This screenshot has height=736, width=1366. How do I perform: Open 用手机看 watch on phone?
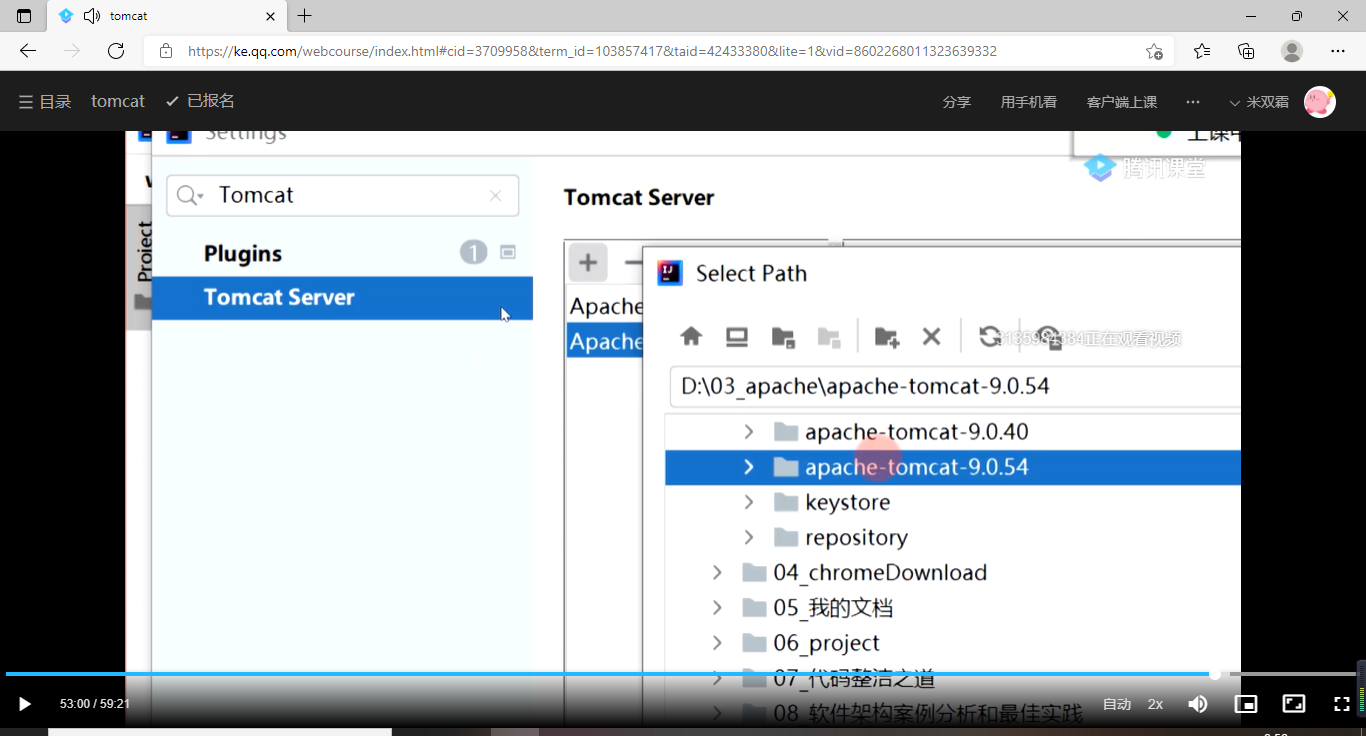pyautogui.click(x=1028, y=102)
